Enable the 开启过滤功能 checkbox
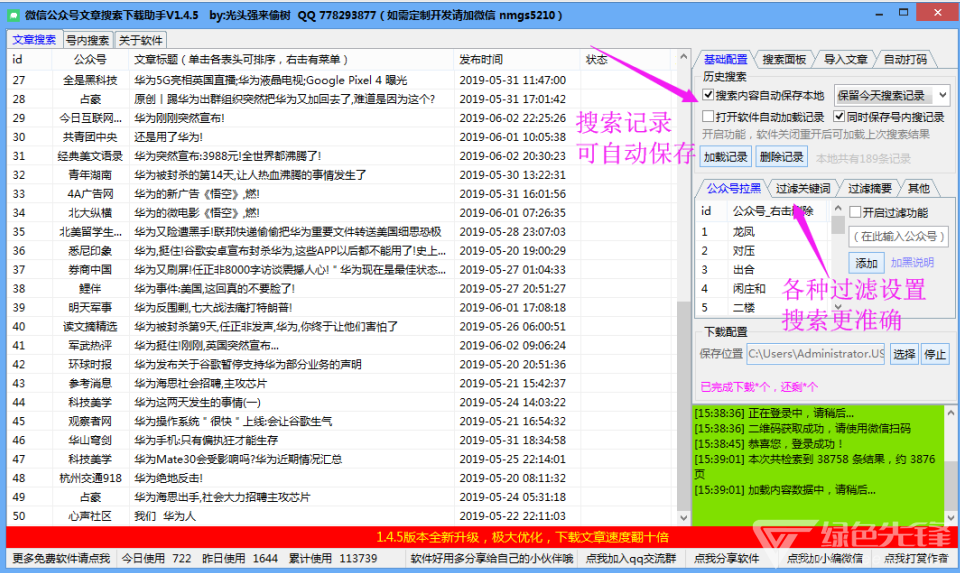Screen dimensions: 960x573 tap(855, 212)
